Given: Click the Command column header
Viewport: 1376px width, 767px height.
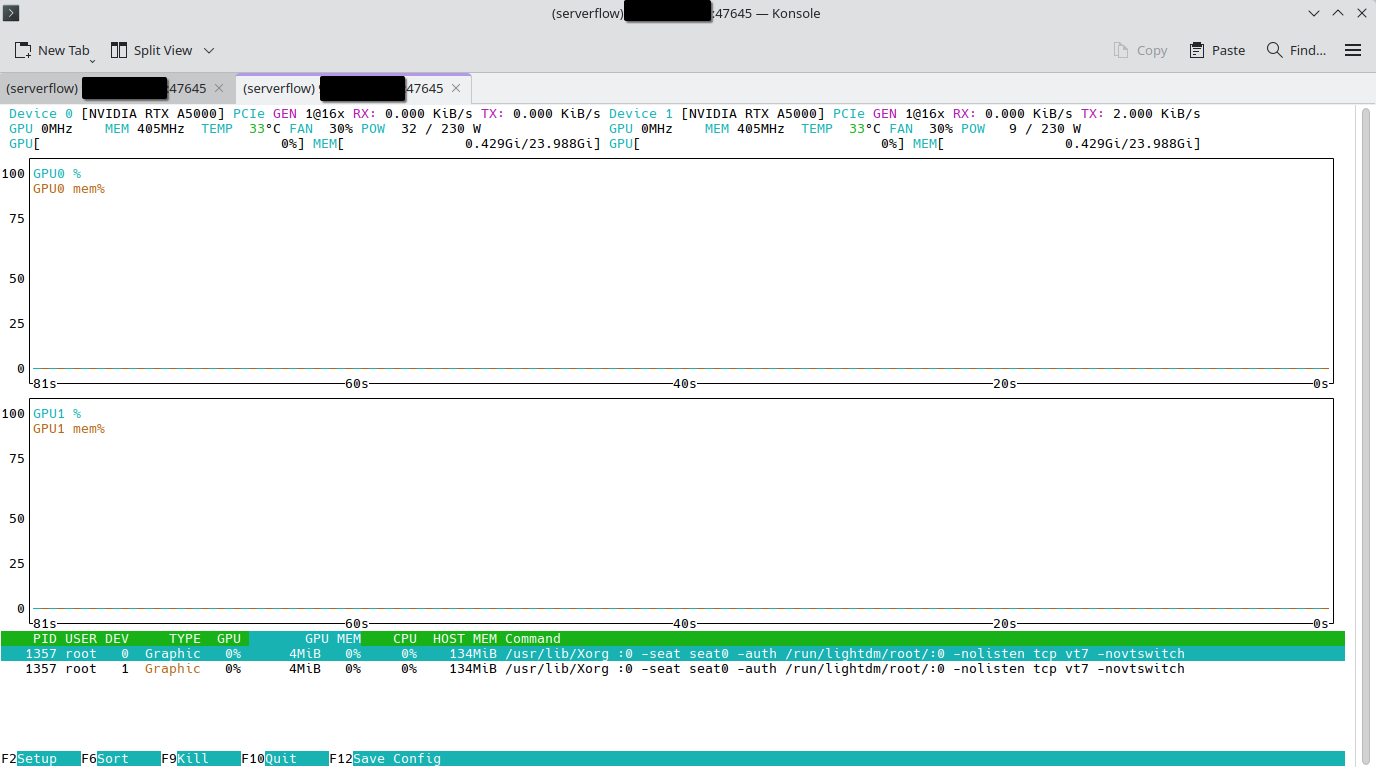Looking at the screenshot, I should (533, 639).
